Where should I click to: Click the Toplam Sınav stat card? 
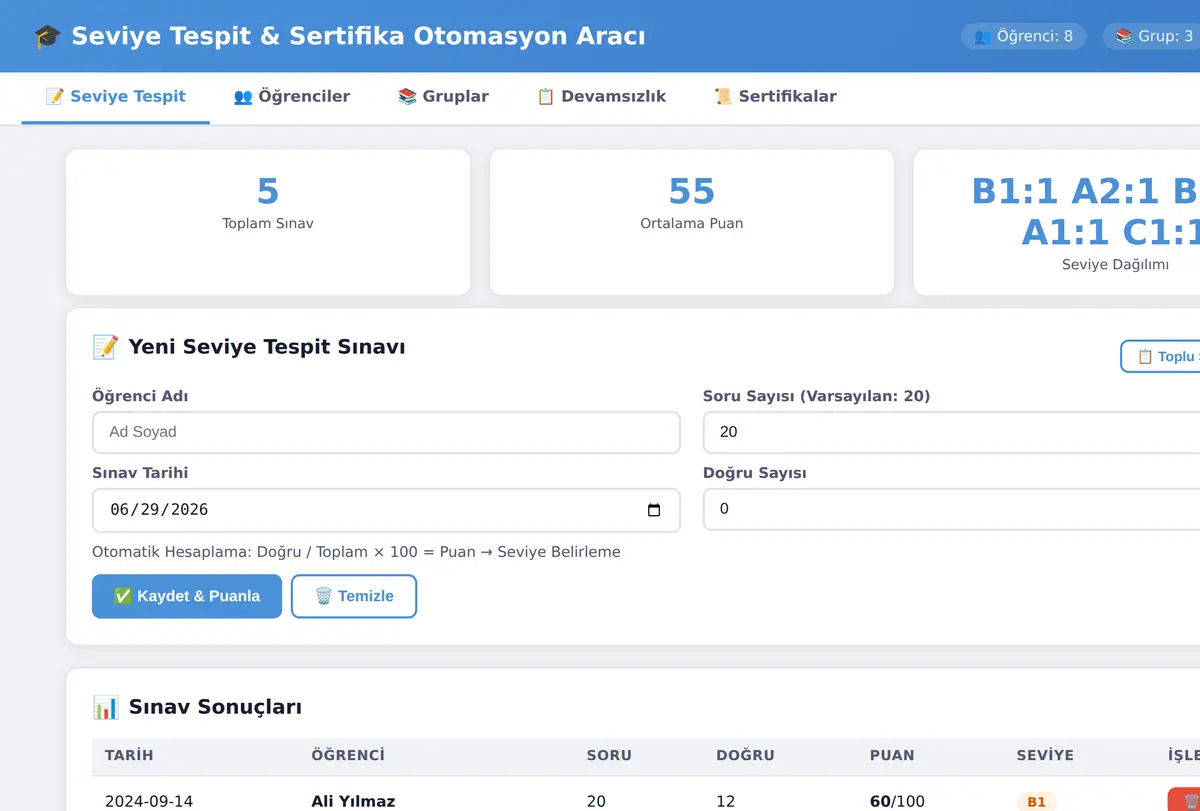point(268,222)
